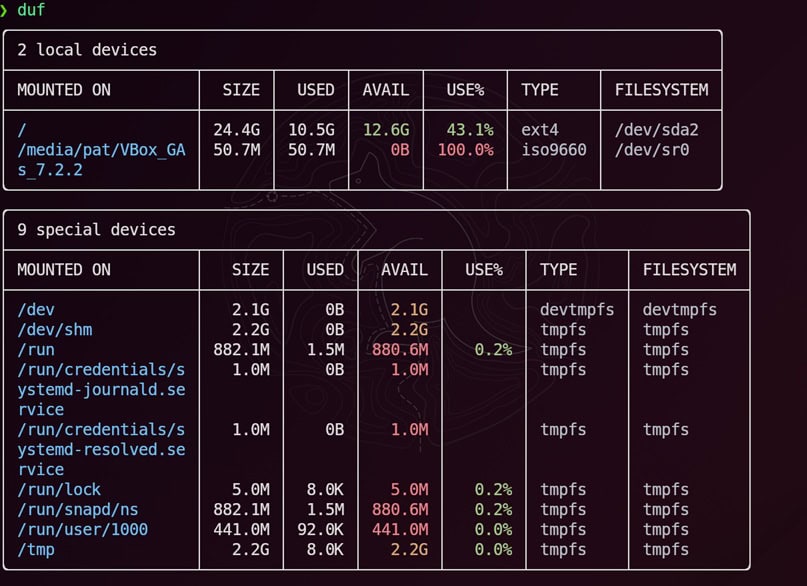Click the 92.0K used value
Image resolution: width=807 pixels, height=586 pixels.
(319, 530)
